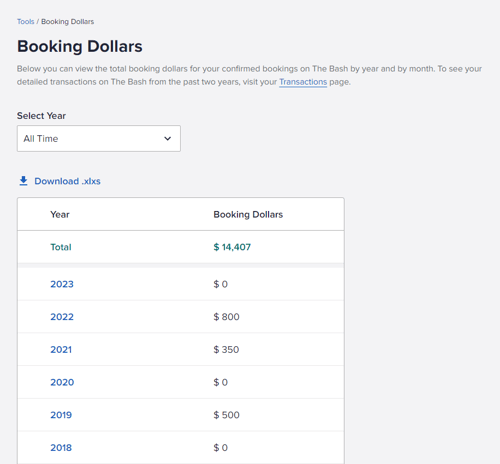Screen dimensions: 500x464
Task: Click the $ 800 amount for 2022
Action: pyautogui.click(x=226, y=317)
